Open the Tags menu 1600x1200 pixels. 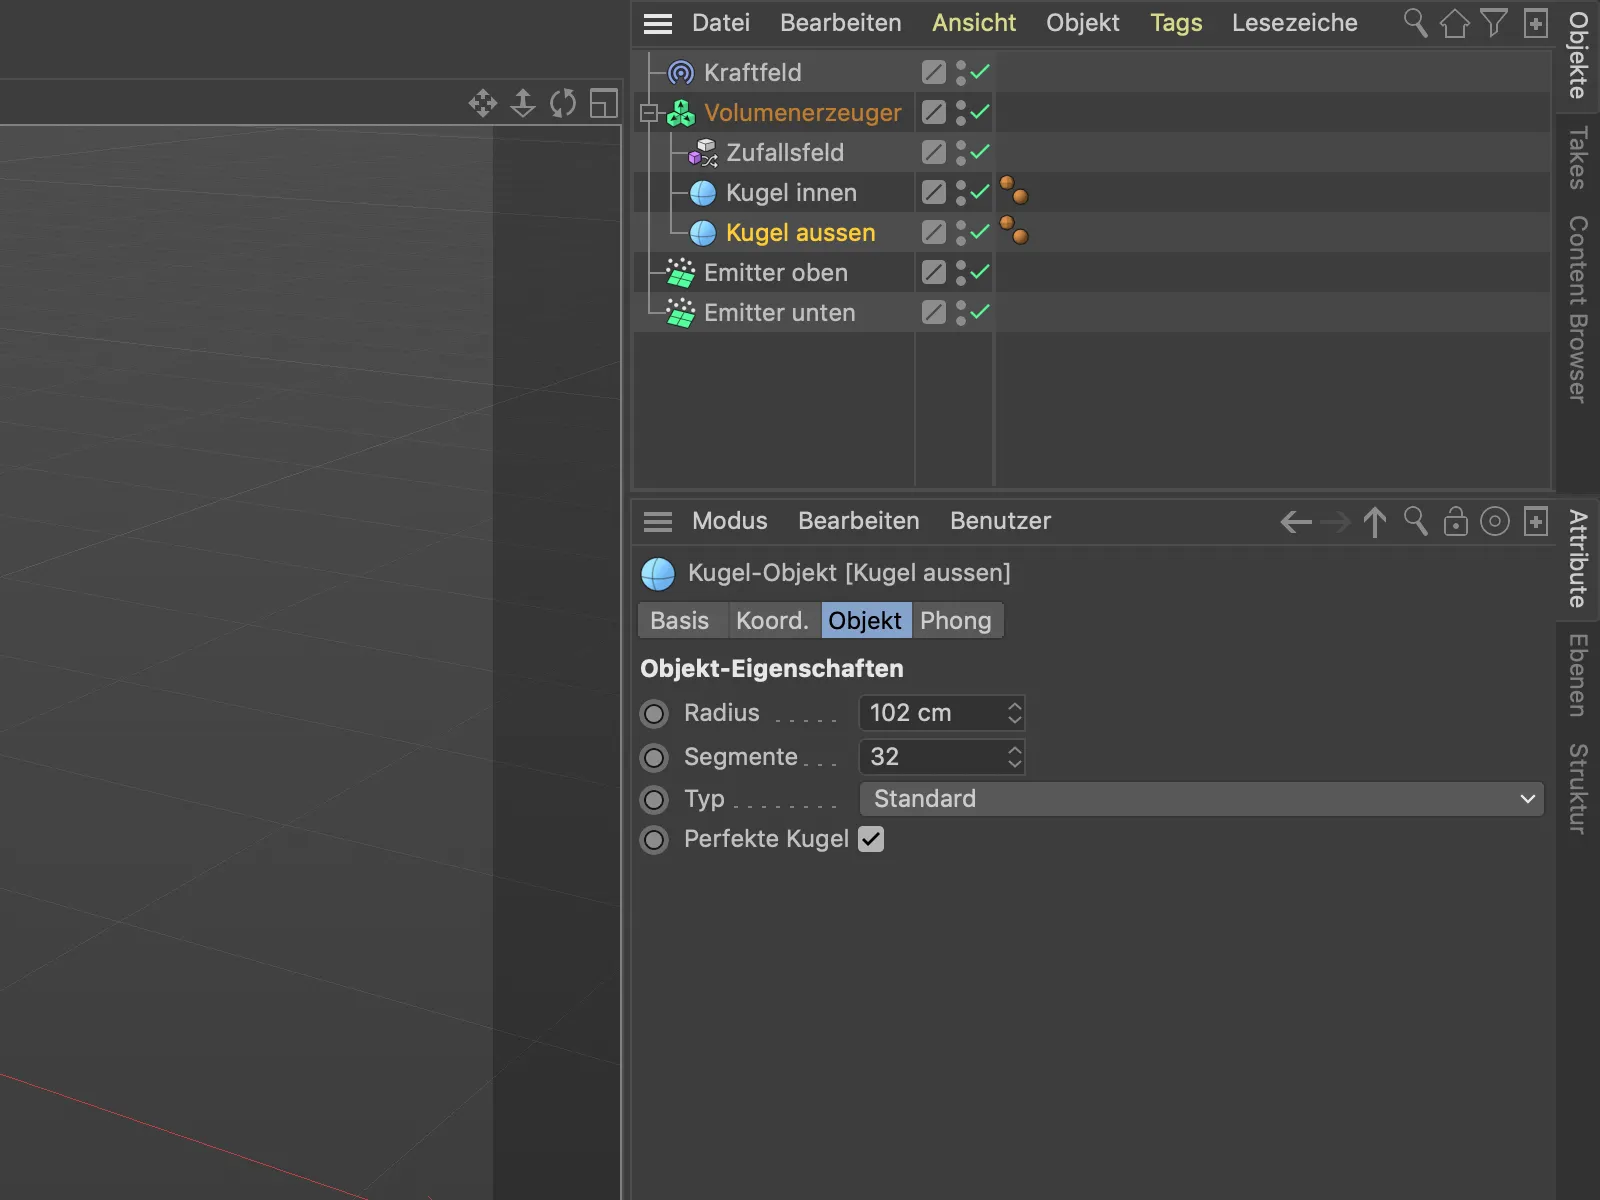point(1176,23)
